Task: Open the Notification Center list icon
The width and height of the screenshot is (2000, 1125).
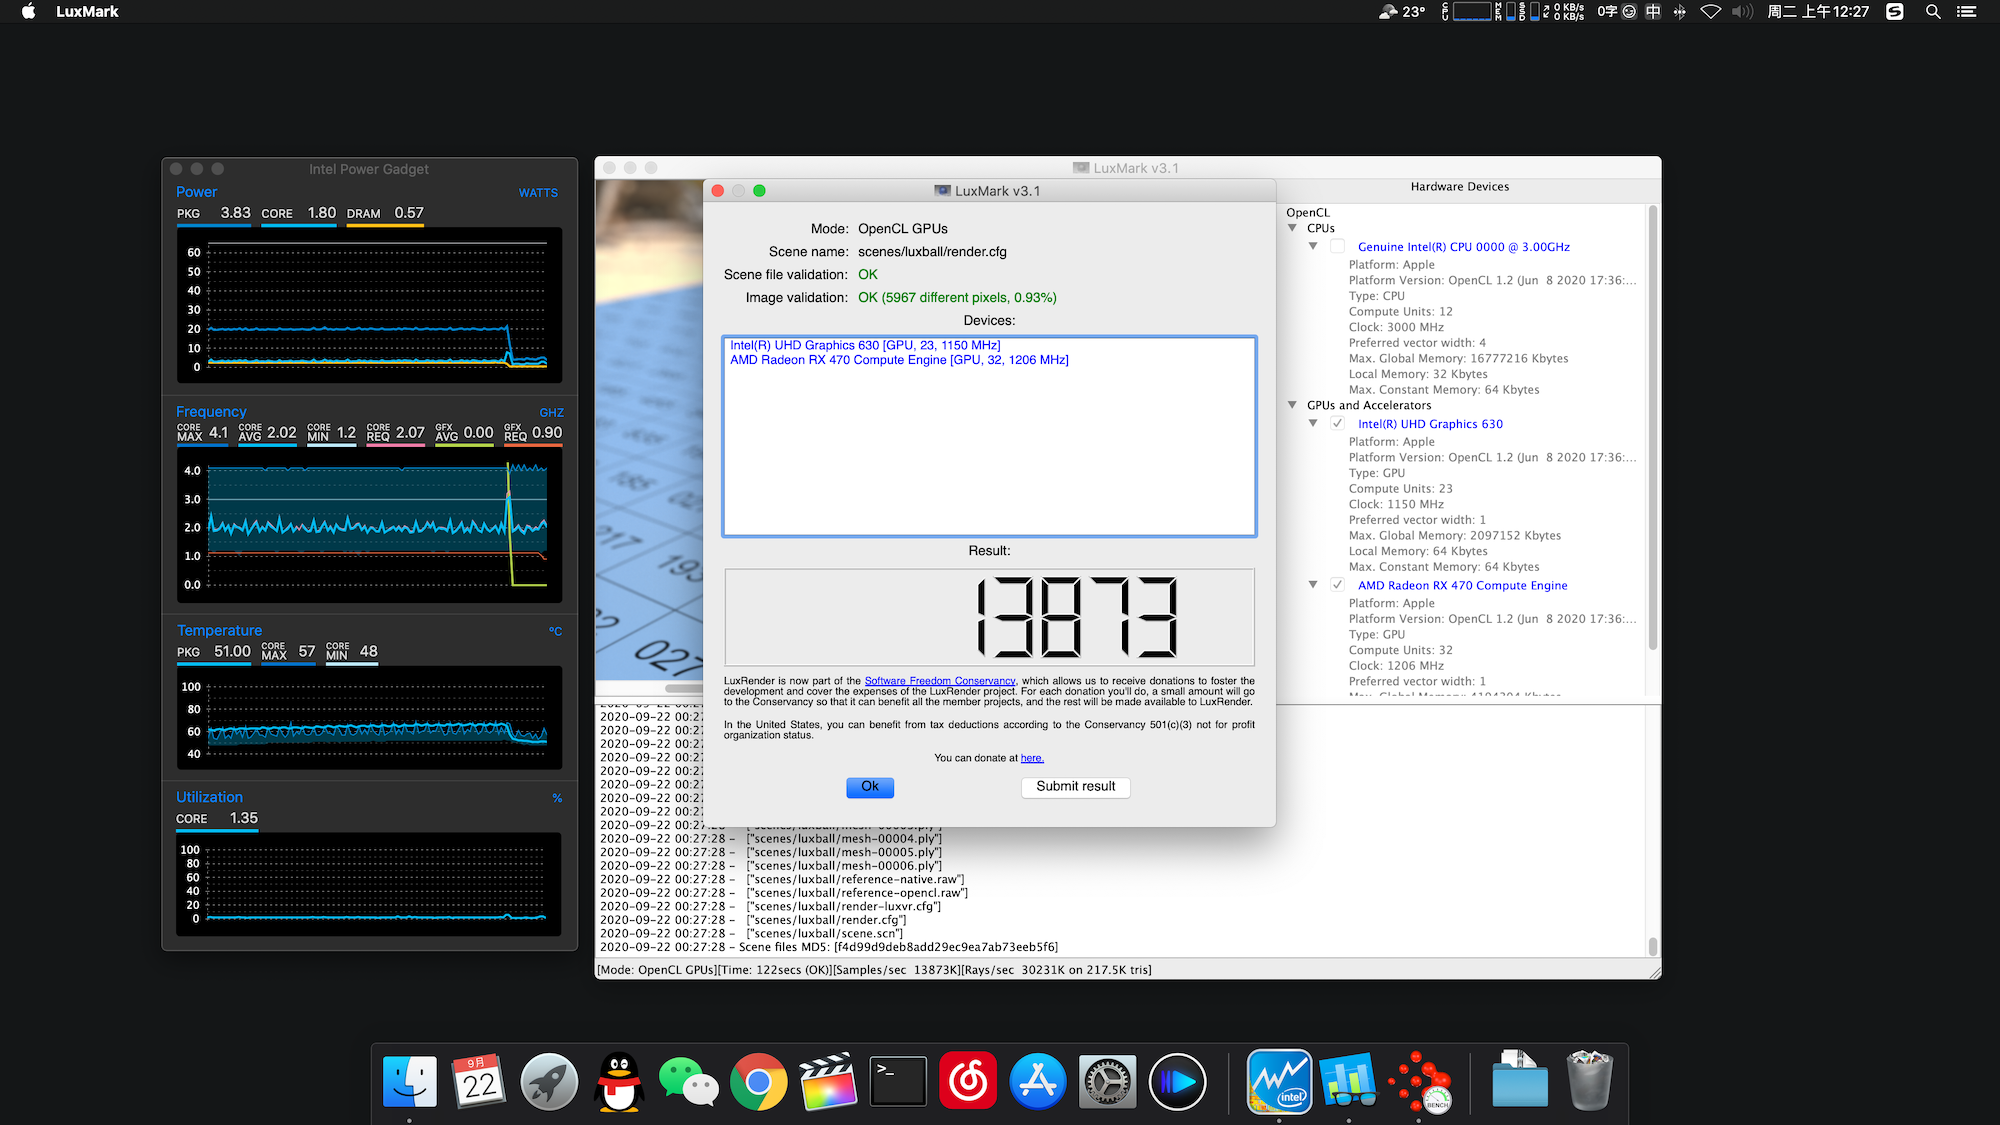Action: click(x=1967, y=12)
